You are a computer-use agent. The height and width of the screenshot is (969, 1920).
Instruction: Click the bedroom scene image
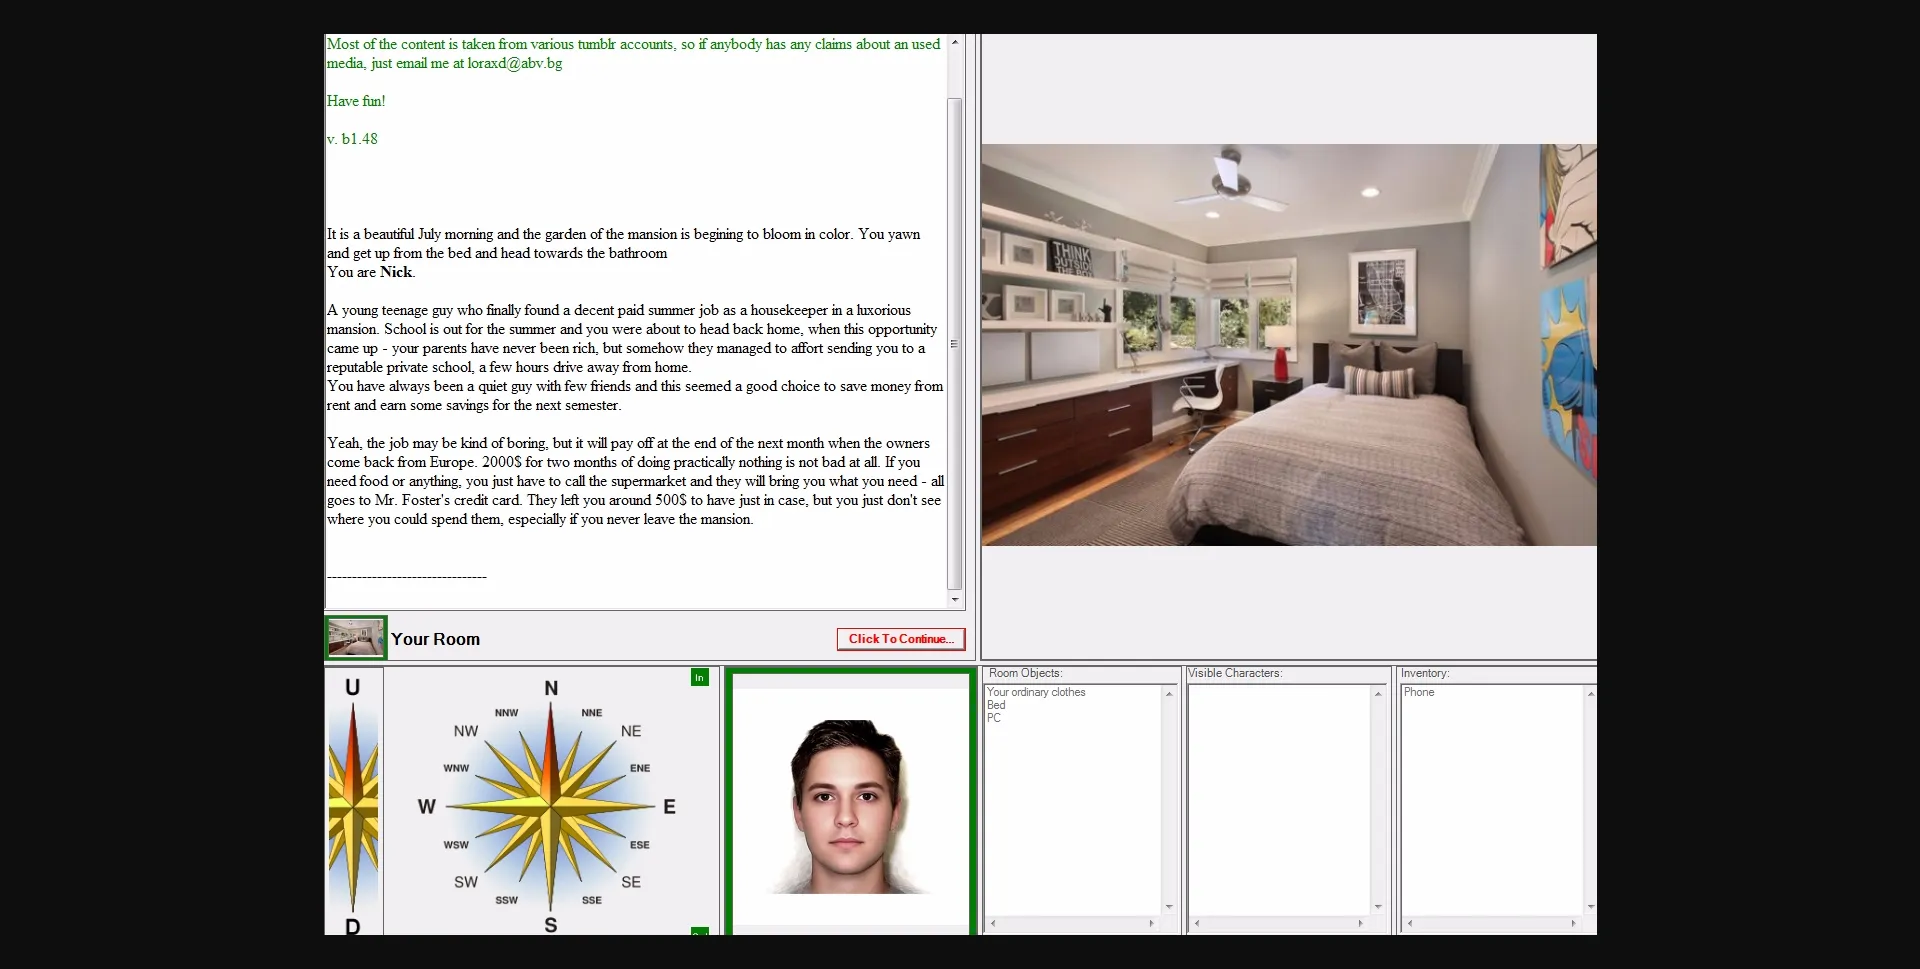pos(1288,345)
